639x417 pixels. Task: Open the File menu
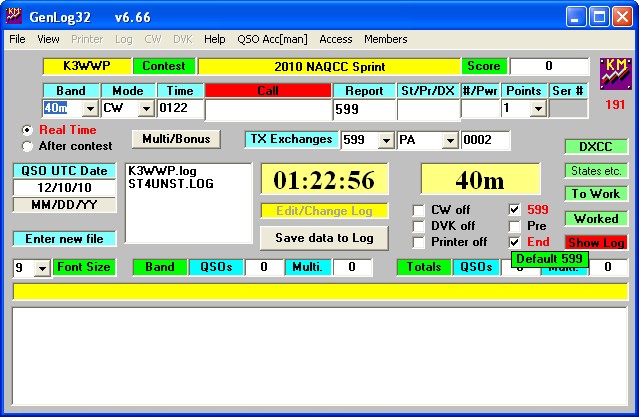pos(17,39)
